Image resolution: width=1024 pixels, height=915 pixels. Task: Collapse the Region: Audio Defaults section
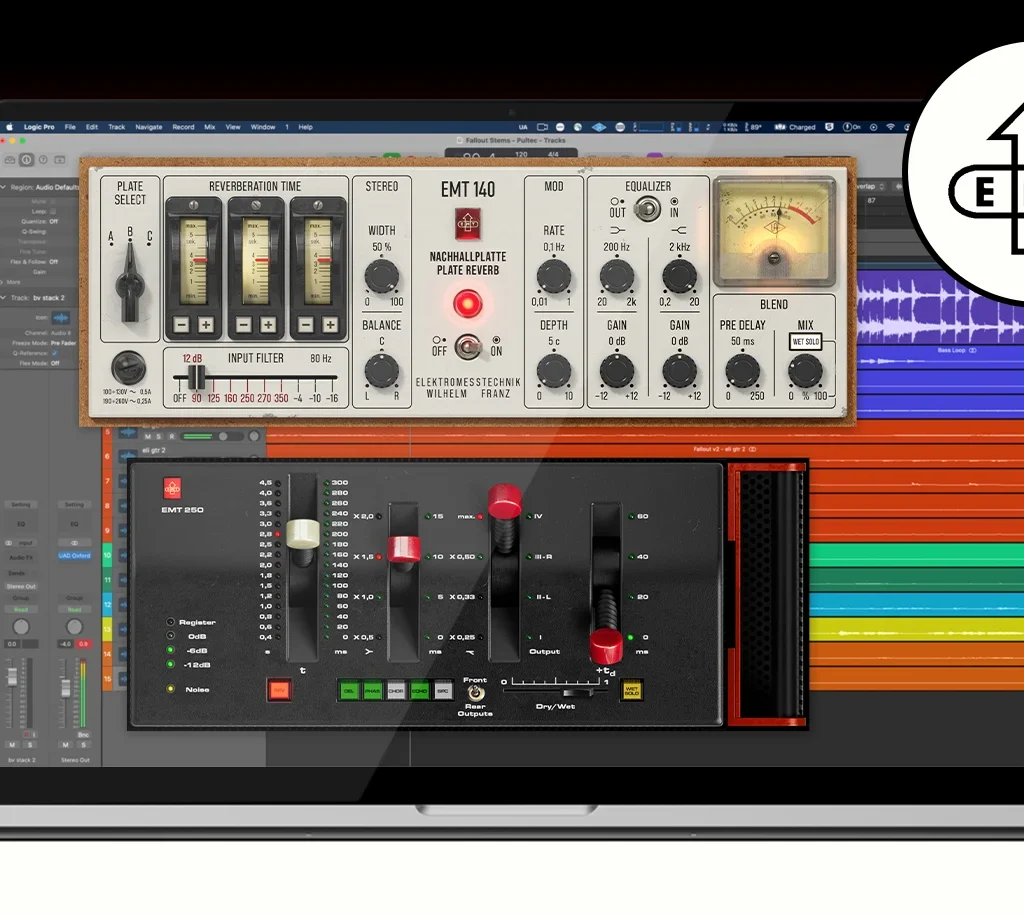[x=4, y=187]
